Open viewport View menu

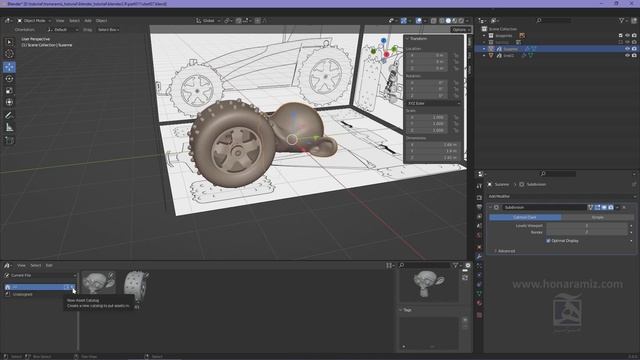(x=60, y=20)
